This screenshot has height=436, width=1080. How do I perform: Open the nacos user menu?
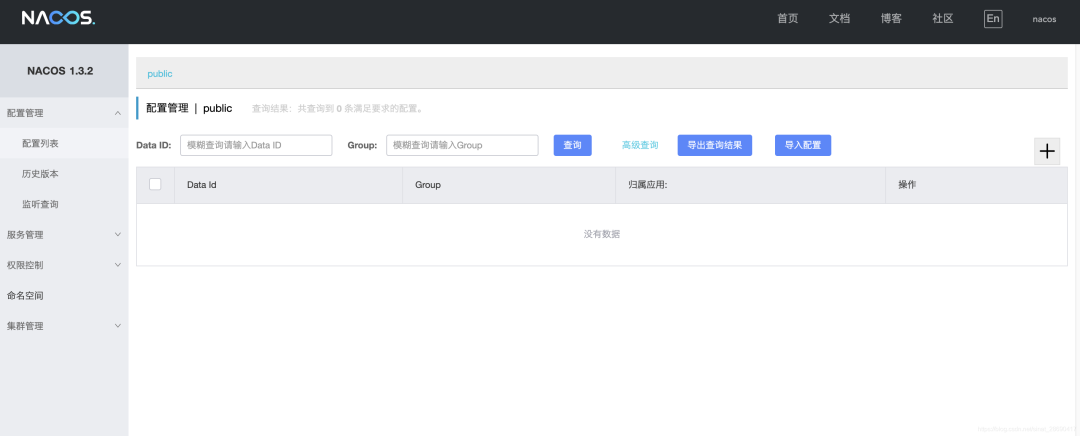(x=1043, y=19)
